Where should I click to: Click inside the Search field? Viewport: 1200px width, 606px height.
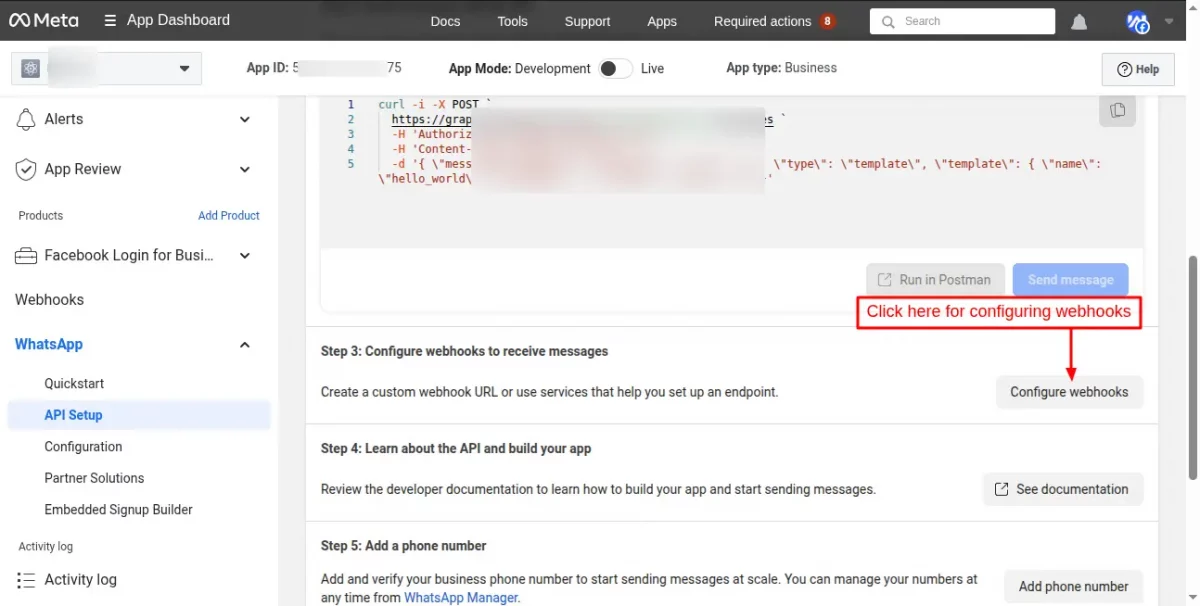(960, 21)
